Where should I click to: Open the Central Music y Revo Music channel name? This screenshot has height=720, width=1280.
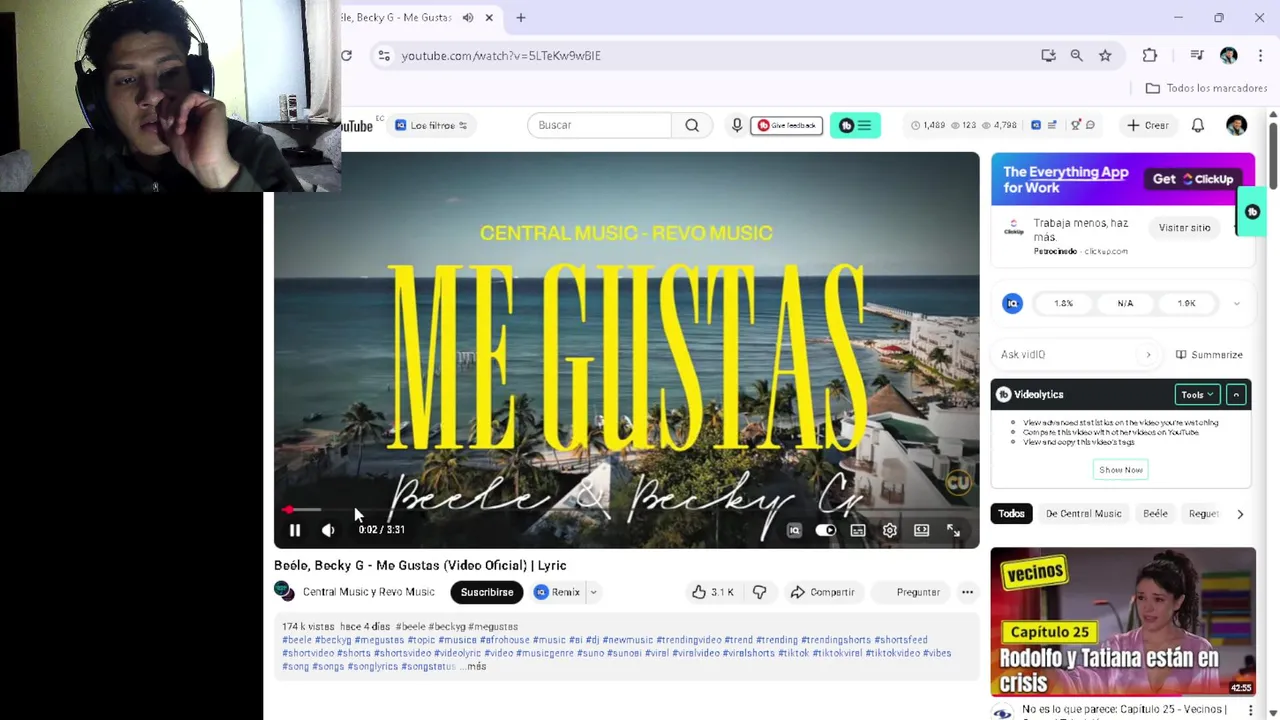(369, 592)
